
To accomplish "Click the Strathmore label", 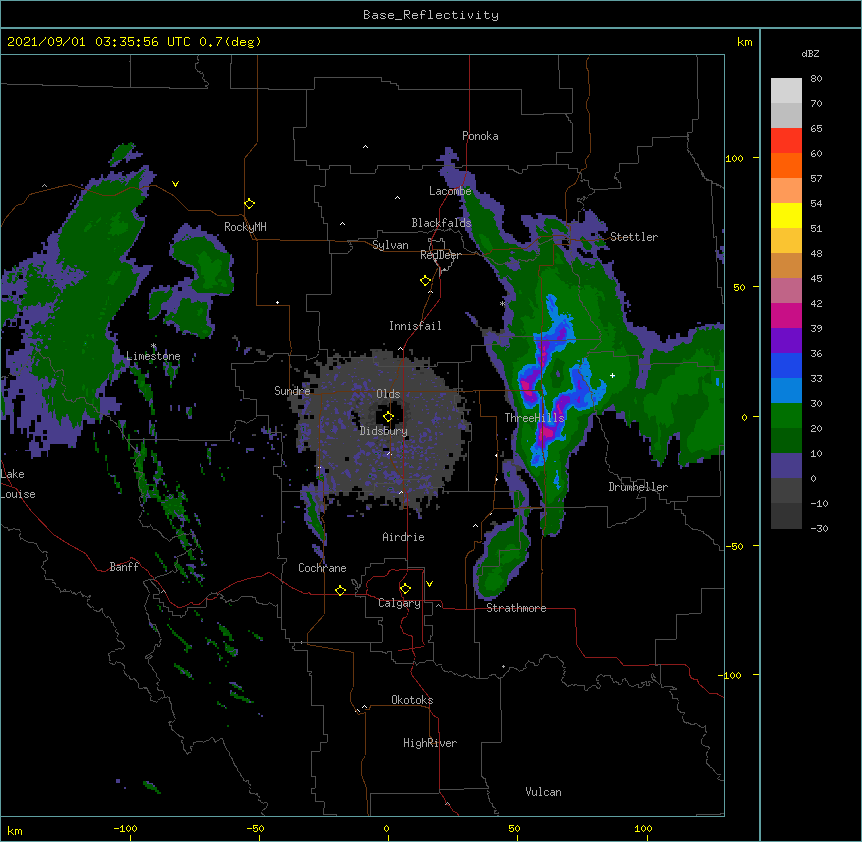I will (516, 608).
